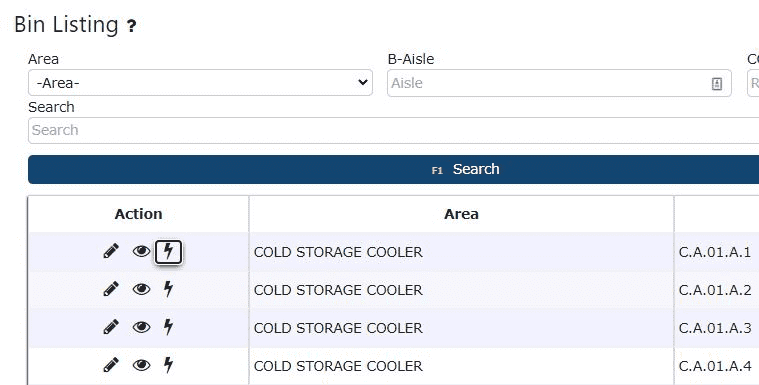Click the eye view icon for bin C.A.01.A.4
Image resolution: width=759 pixels, height=385 pixels.
point(141,365)
